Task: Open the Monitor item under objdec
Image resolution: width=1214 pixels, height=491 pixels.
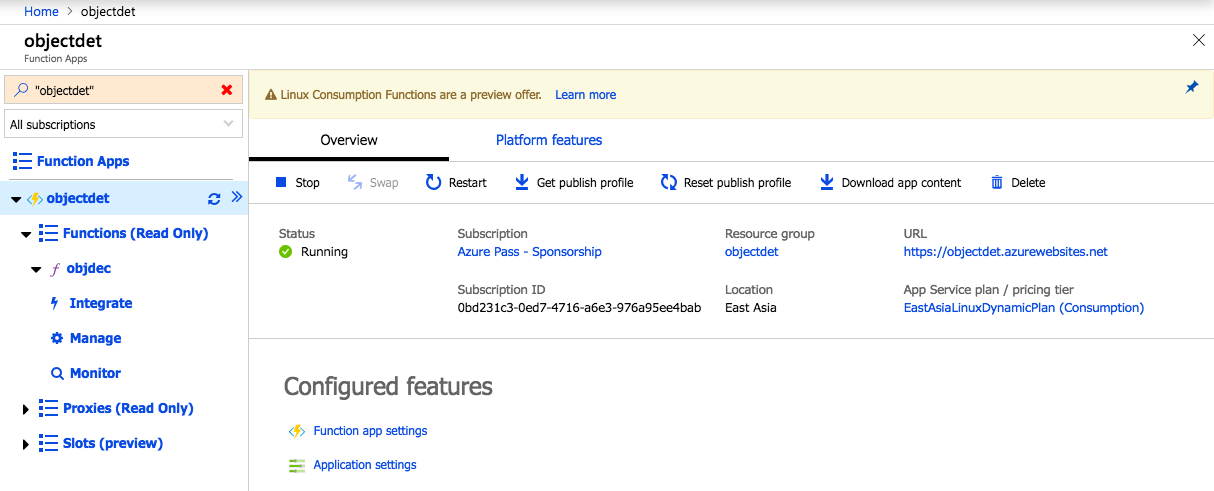Action: click(95, 373)
